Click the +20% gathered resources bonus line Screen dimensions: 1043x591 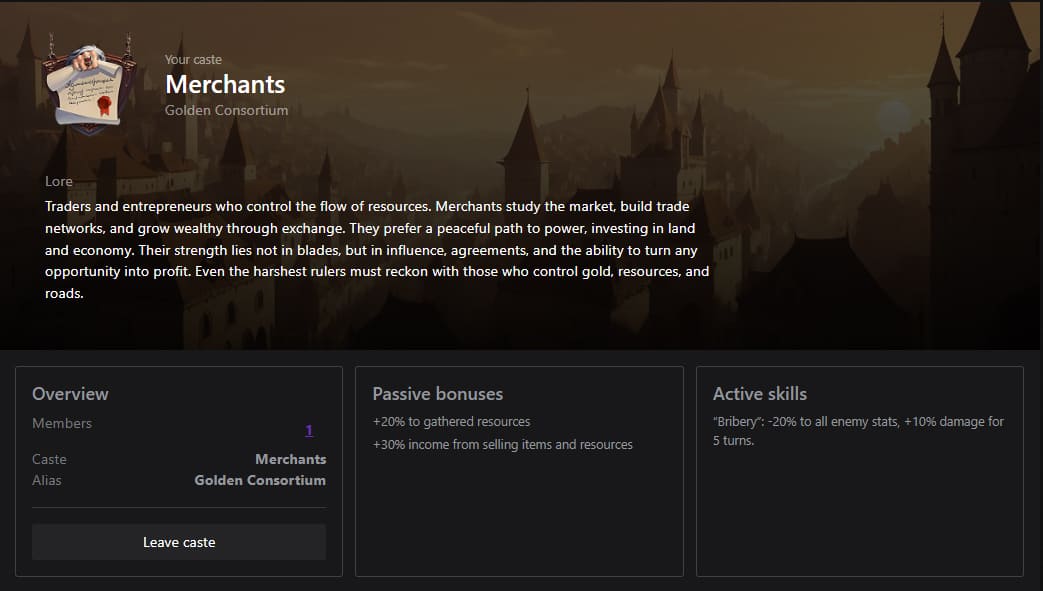450,421
